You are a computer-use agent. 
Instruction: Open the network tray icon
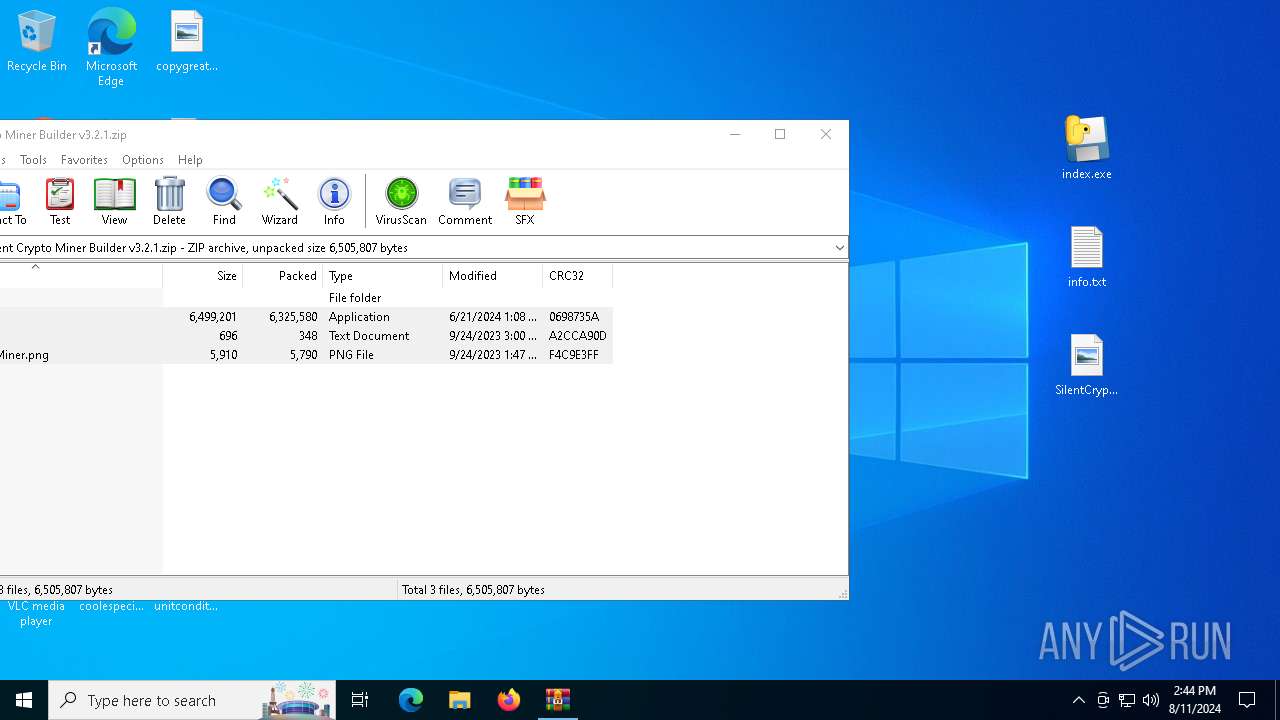(1127, 700)
